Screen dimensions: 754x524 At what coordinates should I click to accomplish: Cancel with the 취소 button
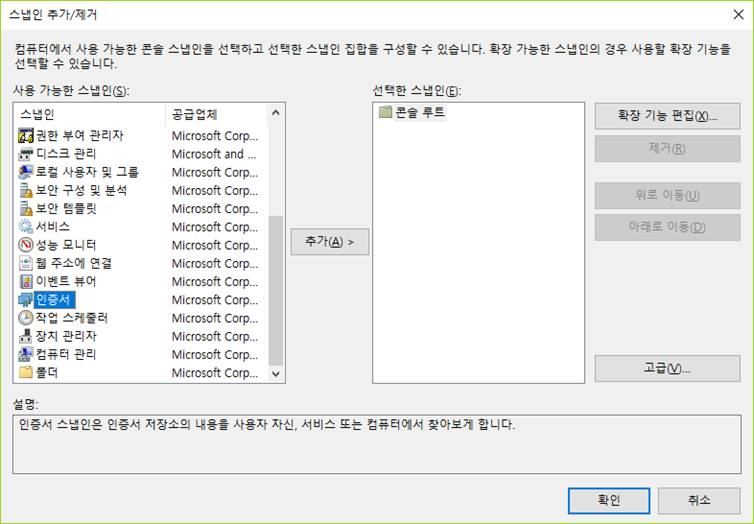699,500
